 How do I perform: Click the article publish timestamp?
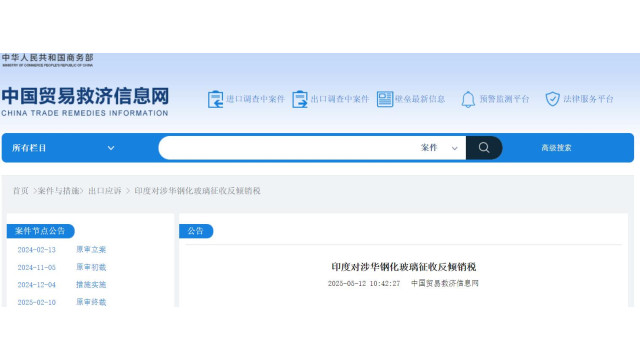(364, 283)
